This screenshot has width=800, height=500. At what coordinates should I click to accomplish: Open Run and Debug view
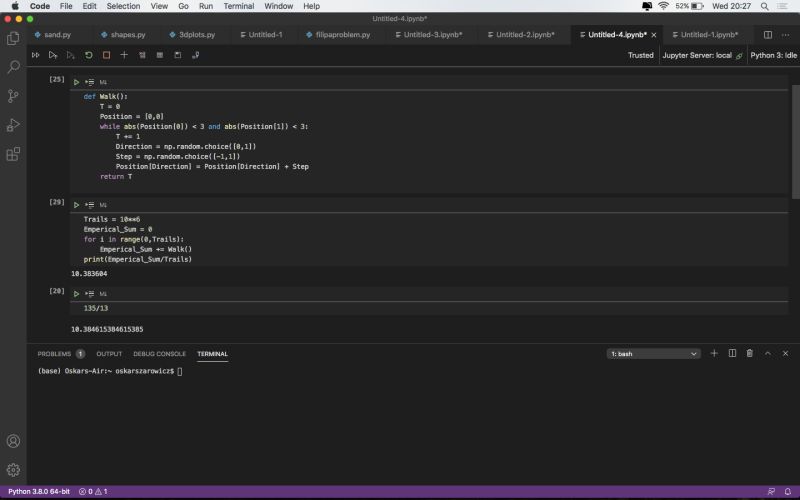click(x=13, y=125)
